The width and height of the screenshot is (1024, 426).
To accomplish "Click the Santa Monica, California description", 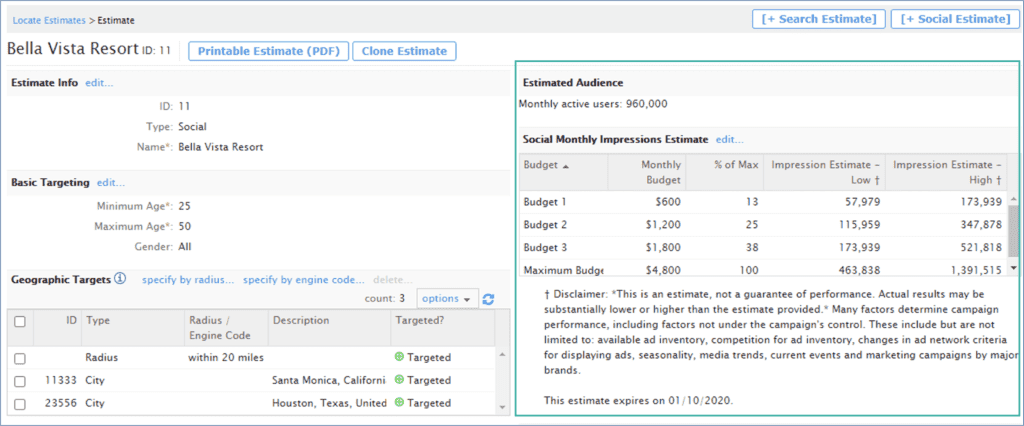I will tap(329, 380).
